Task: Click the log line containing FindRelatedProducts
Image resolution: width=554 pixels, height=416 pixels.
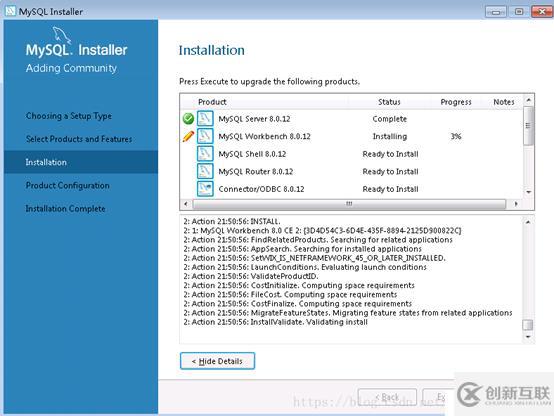Action: pos(318,240)
